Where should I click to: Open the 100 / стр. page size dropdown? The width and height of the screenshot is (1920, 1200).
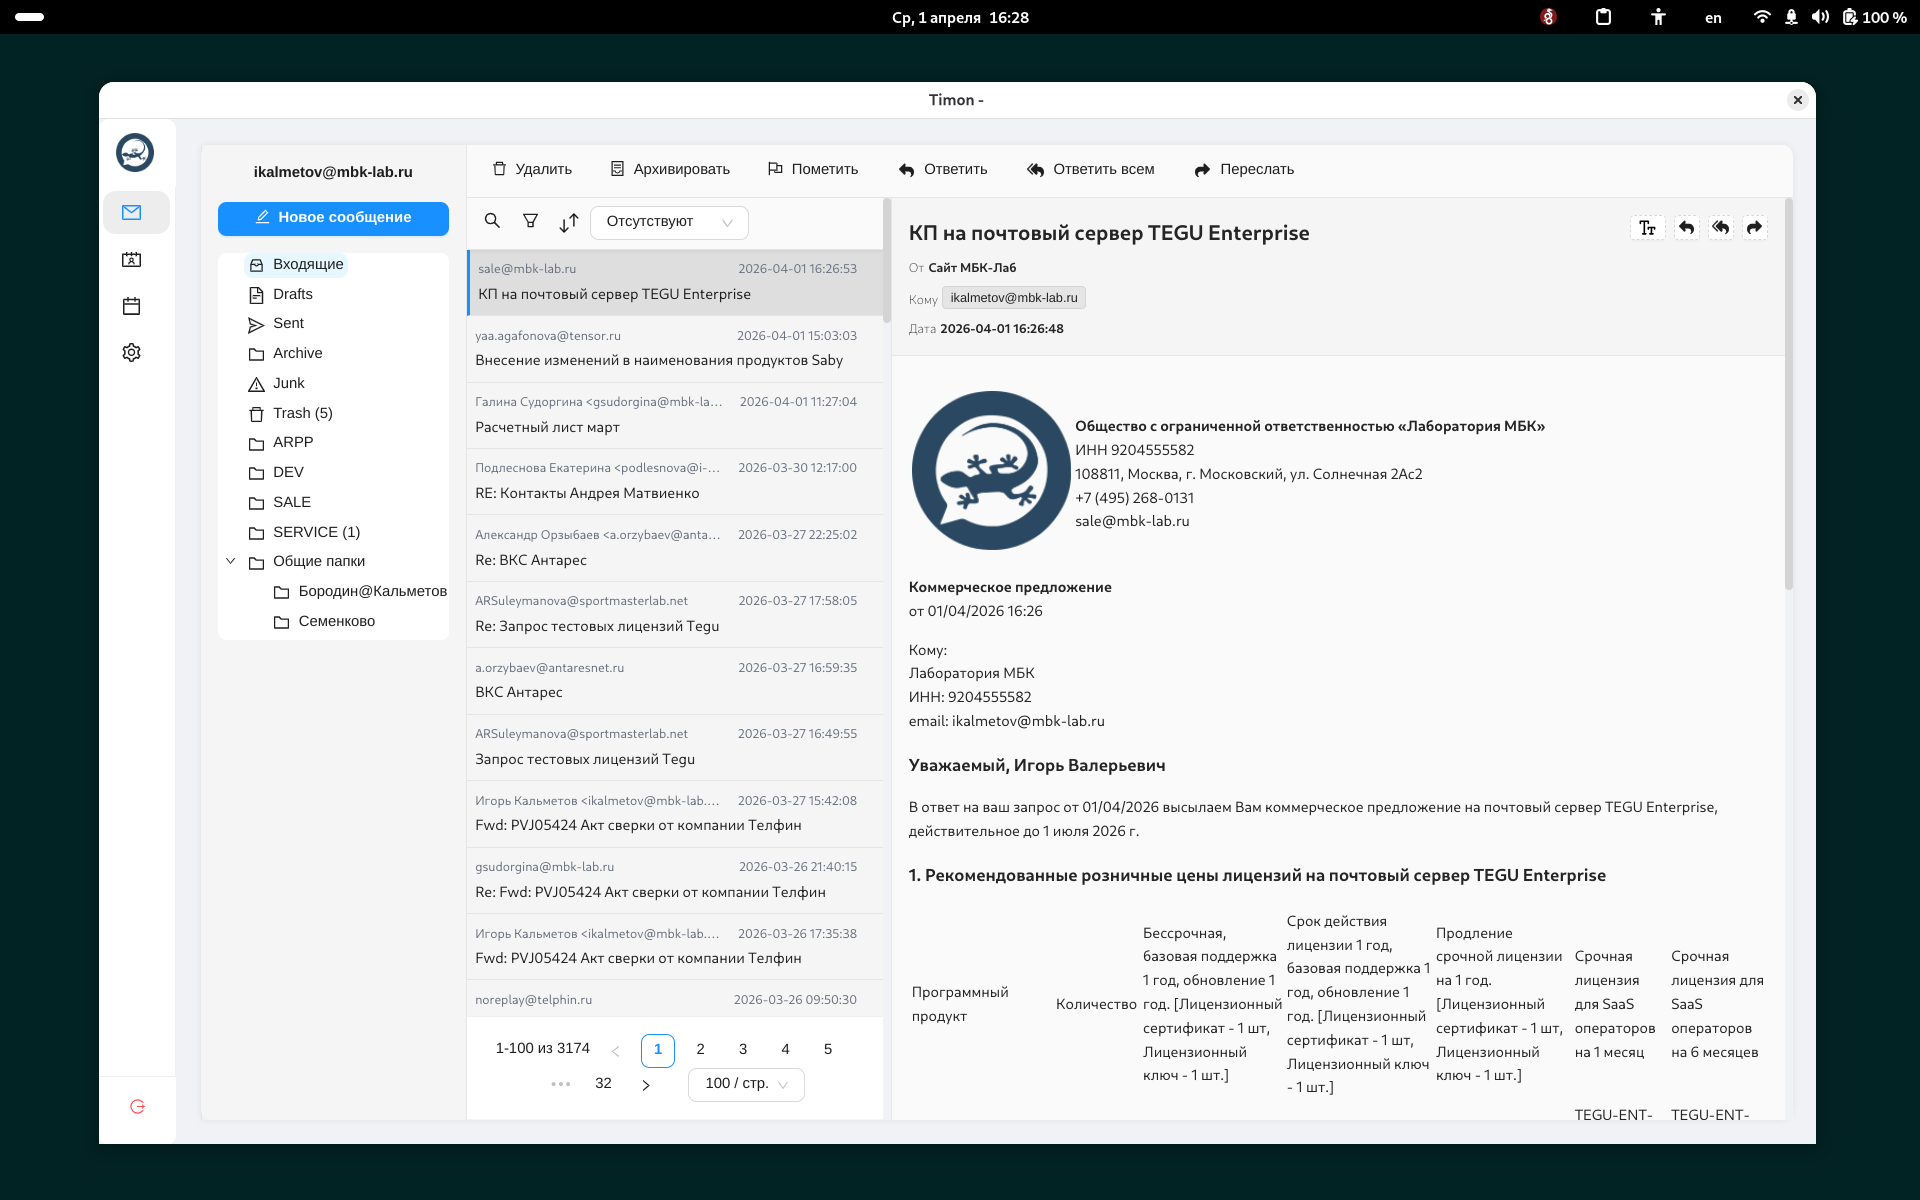click(745, 1084)
